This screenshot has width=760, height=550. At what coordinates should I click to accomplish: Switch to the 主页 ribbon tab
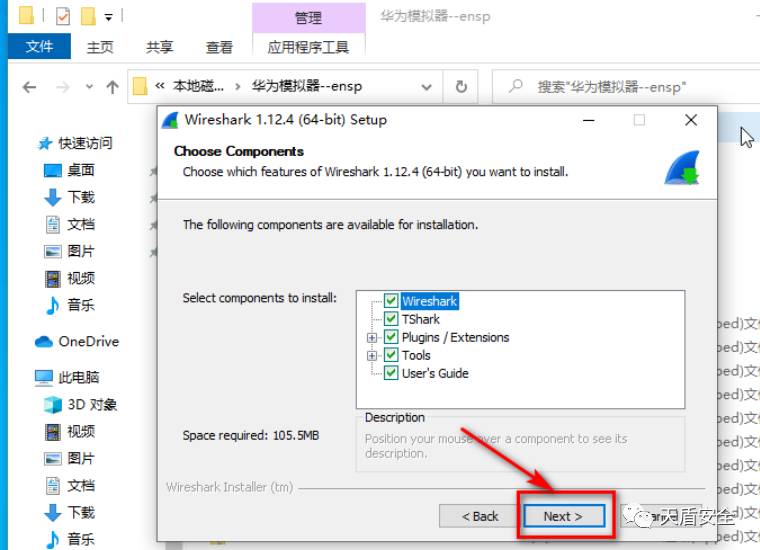pyautogui.click(x=100, y=47)
